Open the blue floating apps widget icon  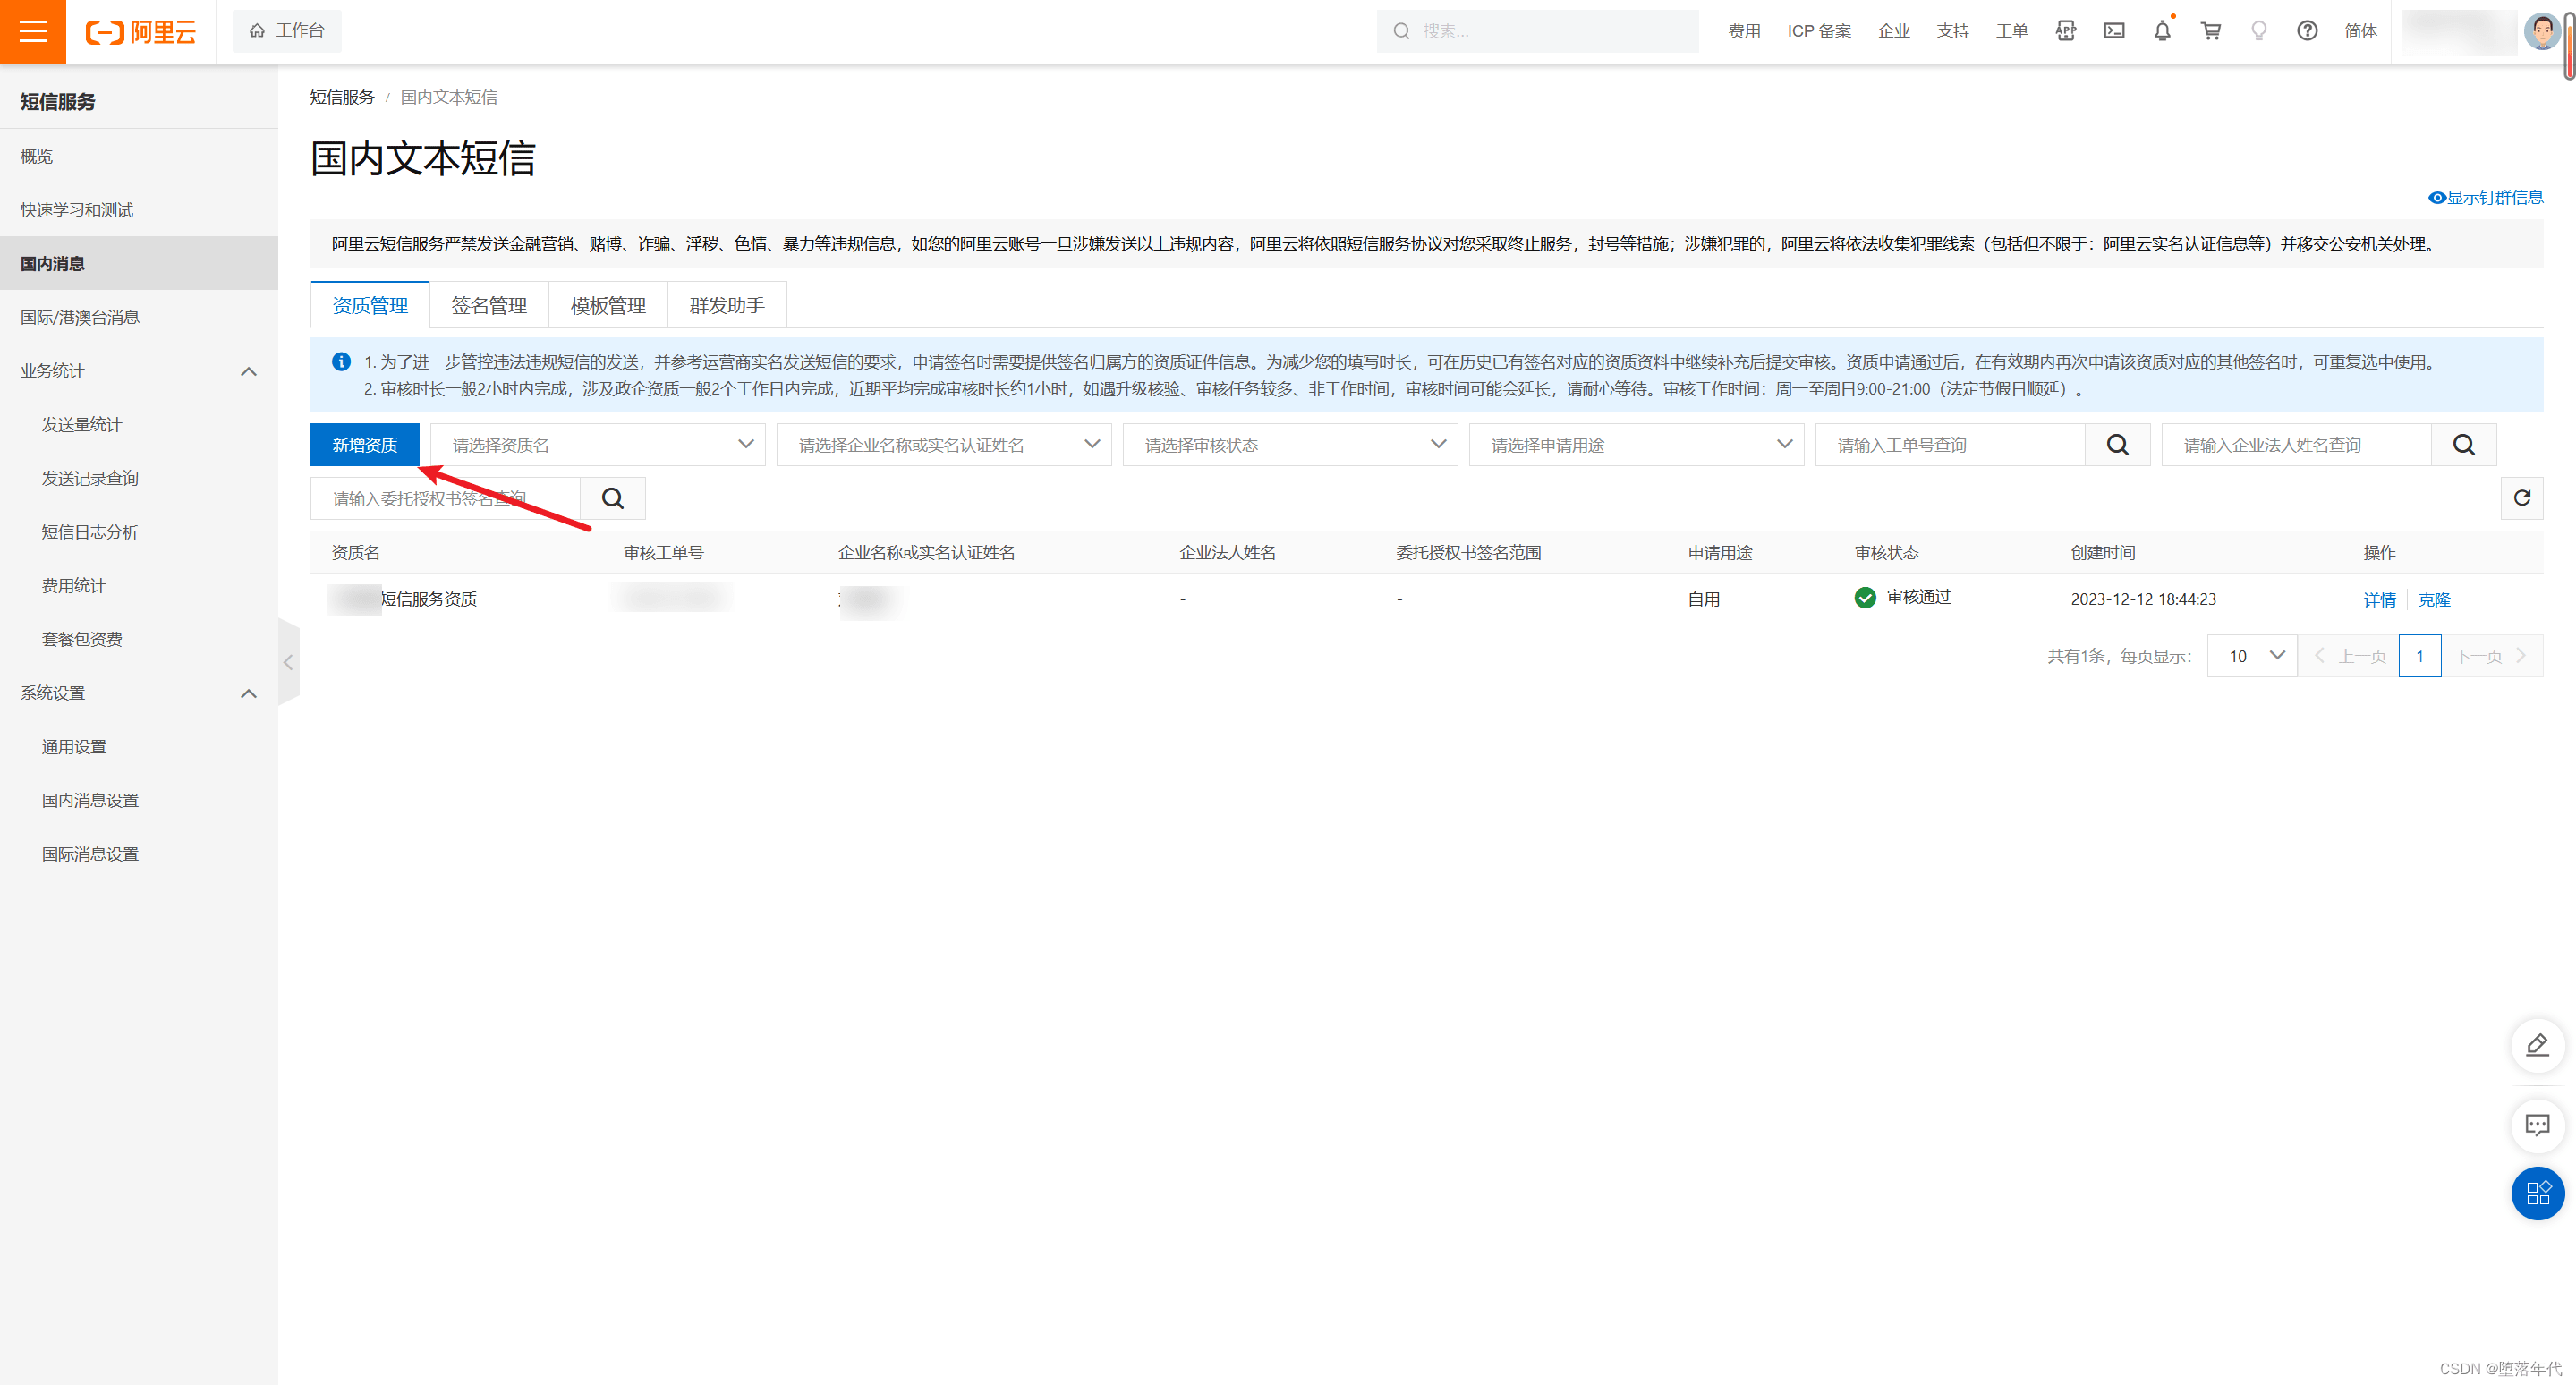(x=2538, y=1193)
